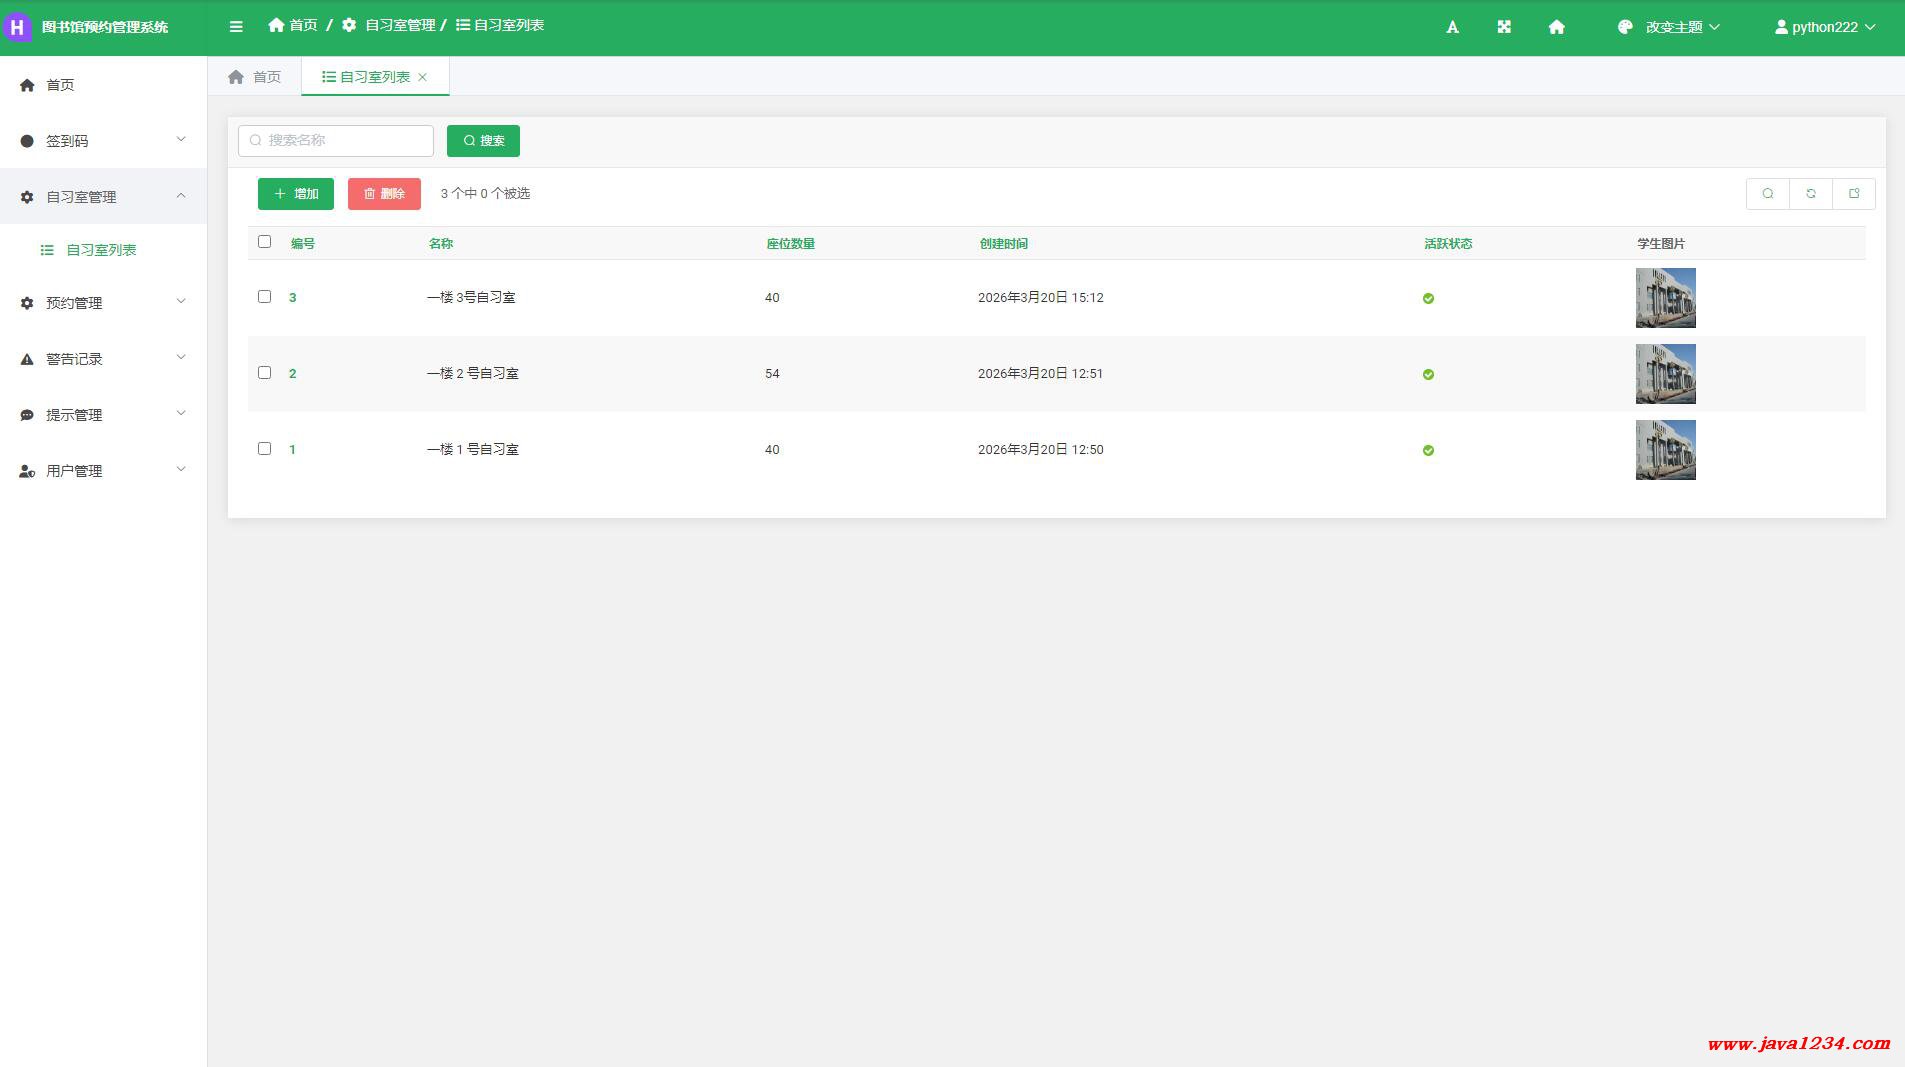Image resolution: width=1905 pixels, height=1067 pixels.
Task: Refresh the table using the reload icon
Action: point(1810,194)
